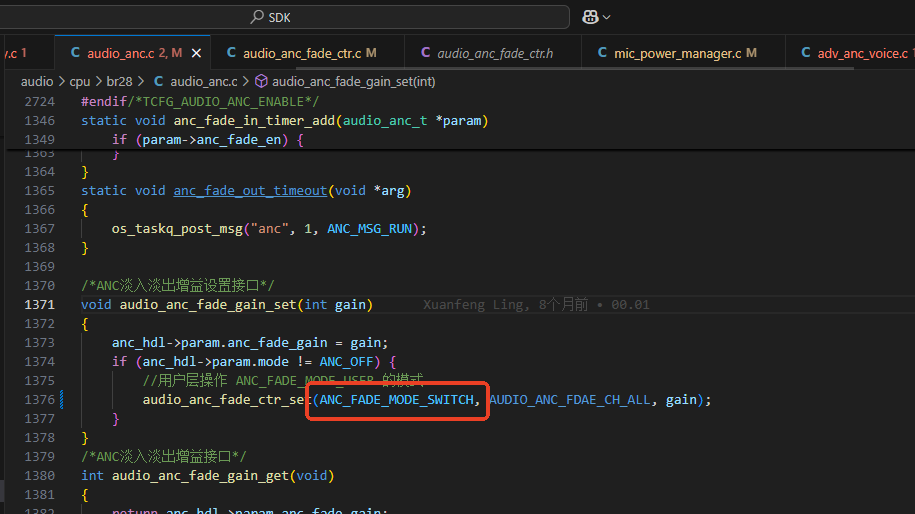Click AUDIO_ANC_FDAE_CH_ALL argument
The width and height of the screenshot is (915, 514).
click(570, 400)
